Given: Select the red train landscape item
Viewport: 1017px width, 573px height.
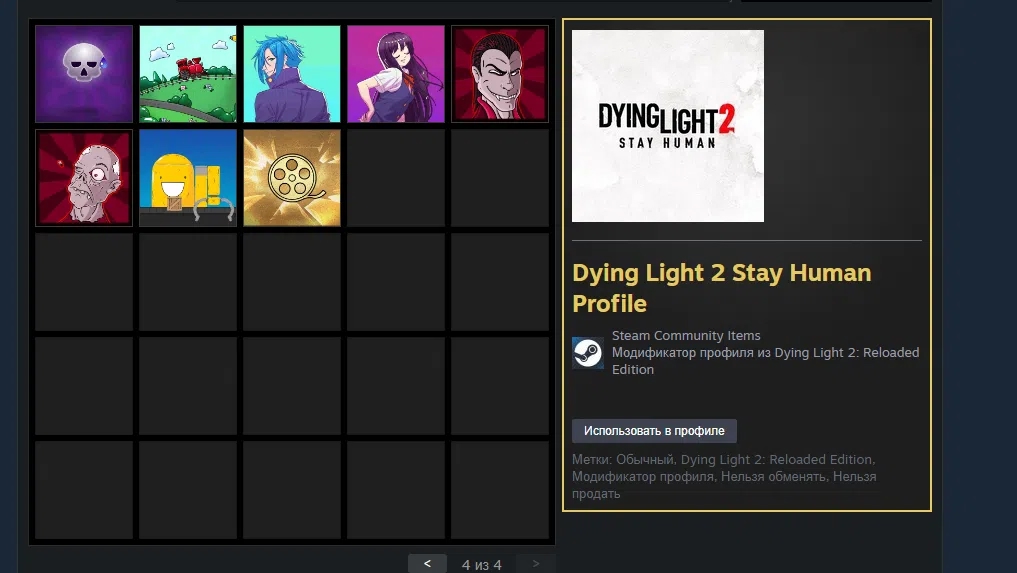Looking at the screenshot, I should pyautogui.click(x=188, y=74).
